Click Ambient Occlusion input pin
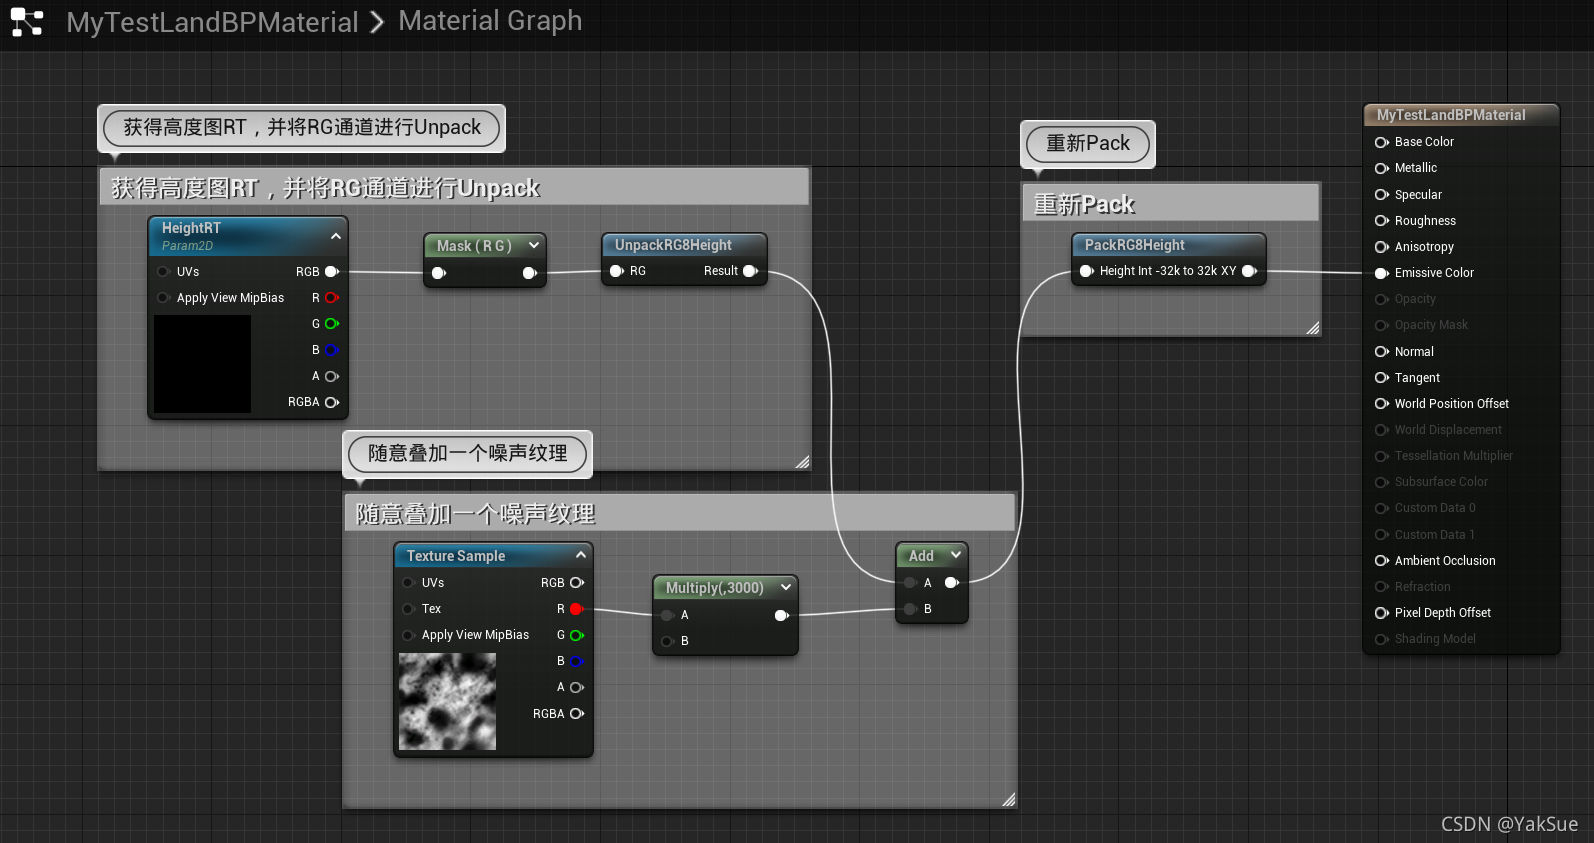This screenshot has width=1594, height=843. tap(1382, 561)
